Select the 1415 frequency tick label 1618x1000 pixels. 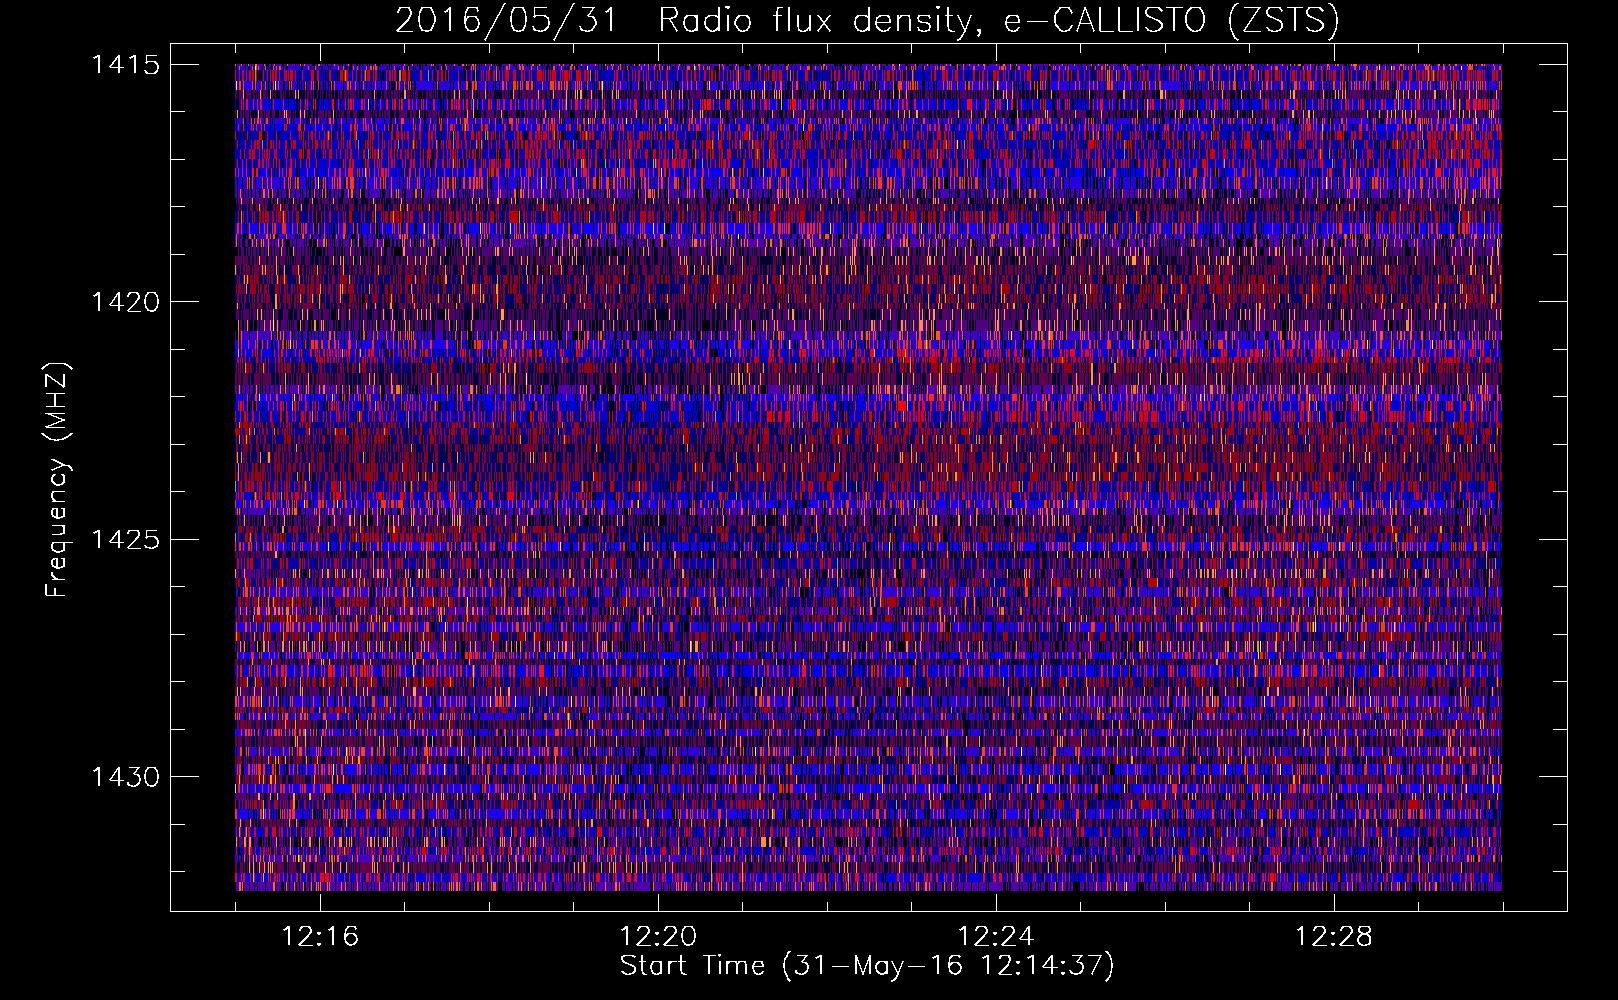point(126,65)
